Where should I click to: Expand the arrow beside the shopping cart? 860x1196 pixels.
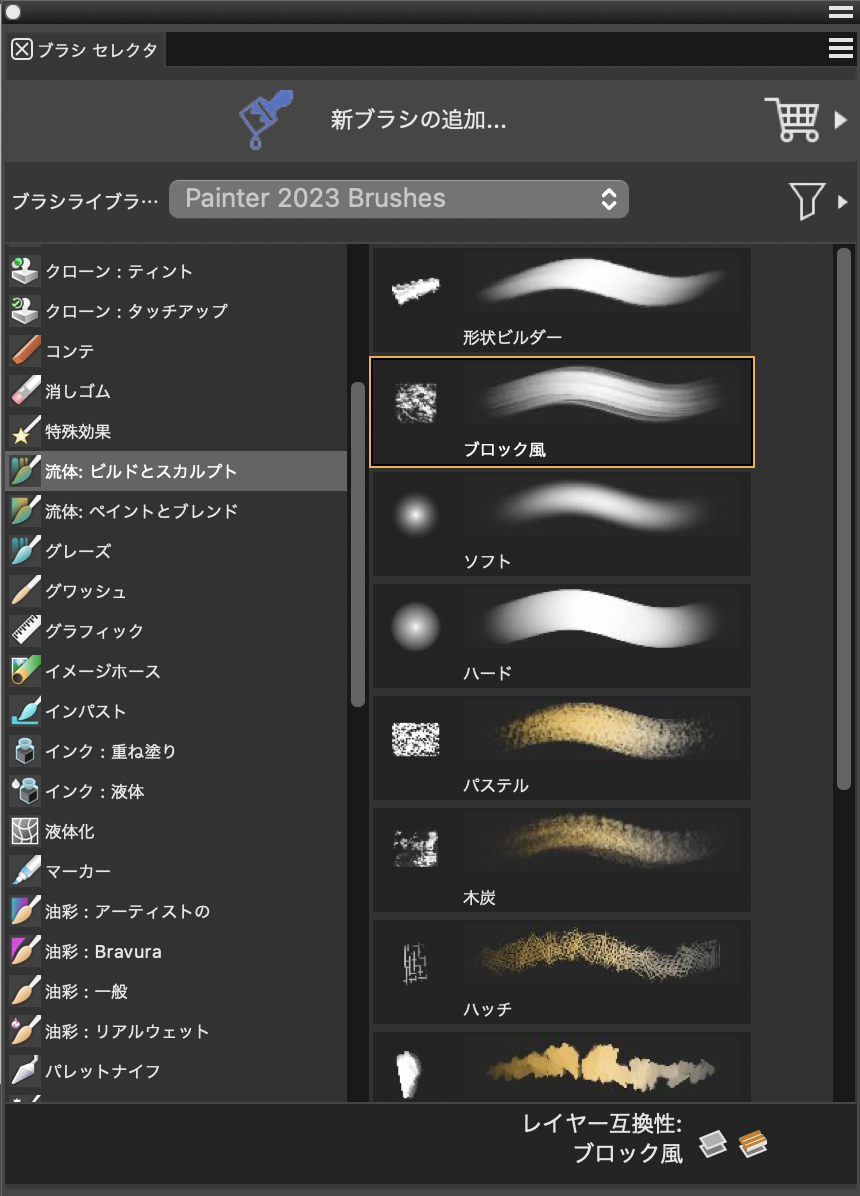841,120
